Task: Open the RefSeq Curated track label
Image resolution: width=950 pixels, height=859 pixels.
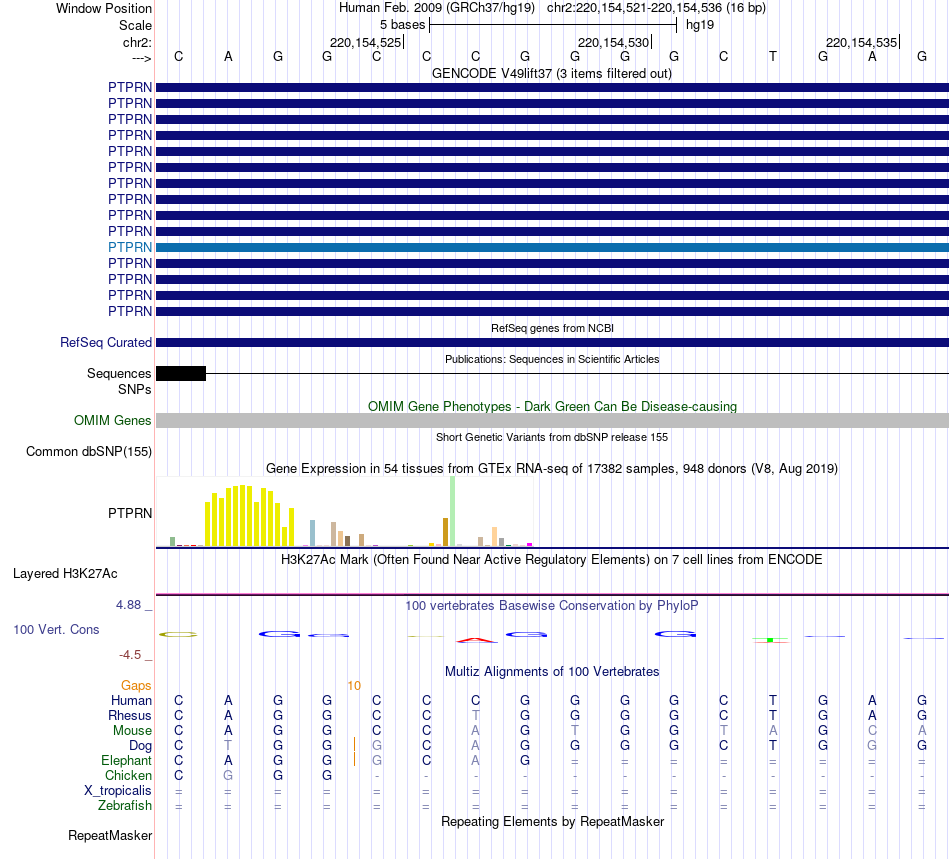Action: 106,342
